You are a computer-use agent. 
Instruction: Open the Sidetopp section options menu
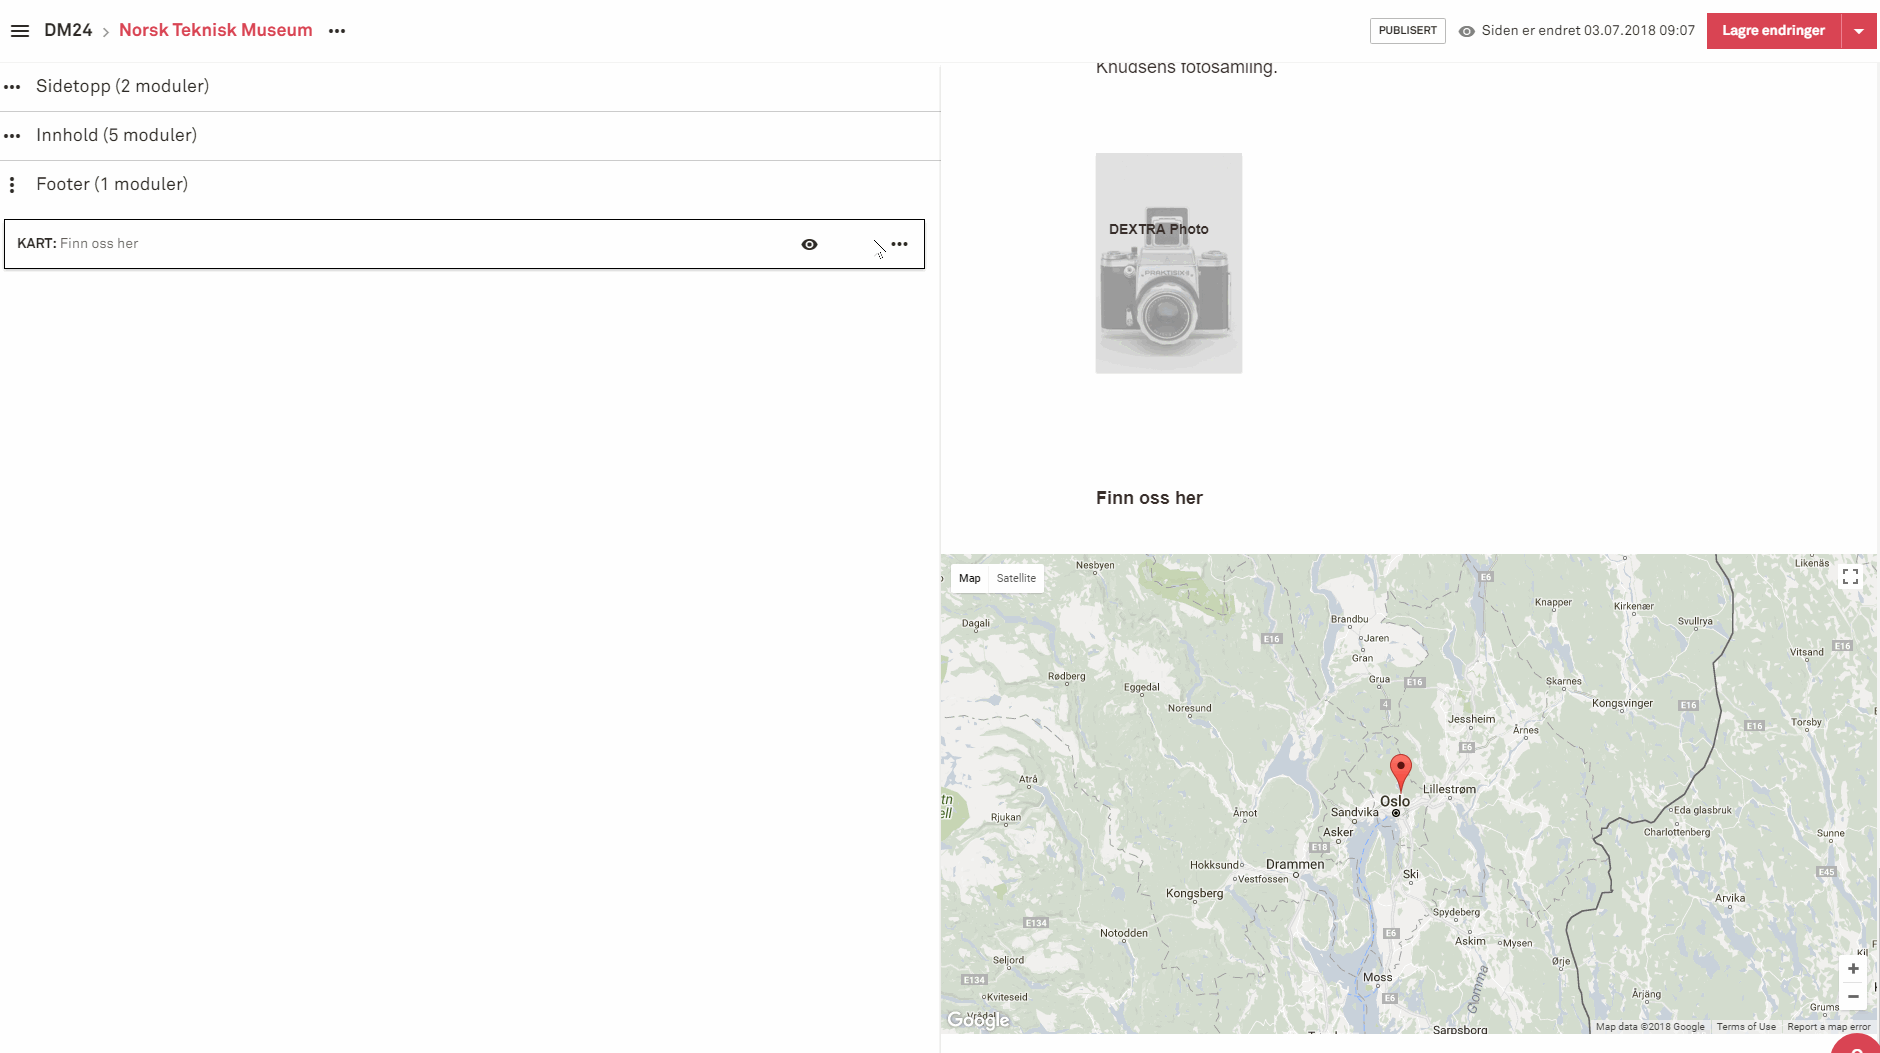(12, 87)
